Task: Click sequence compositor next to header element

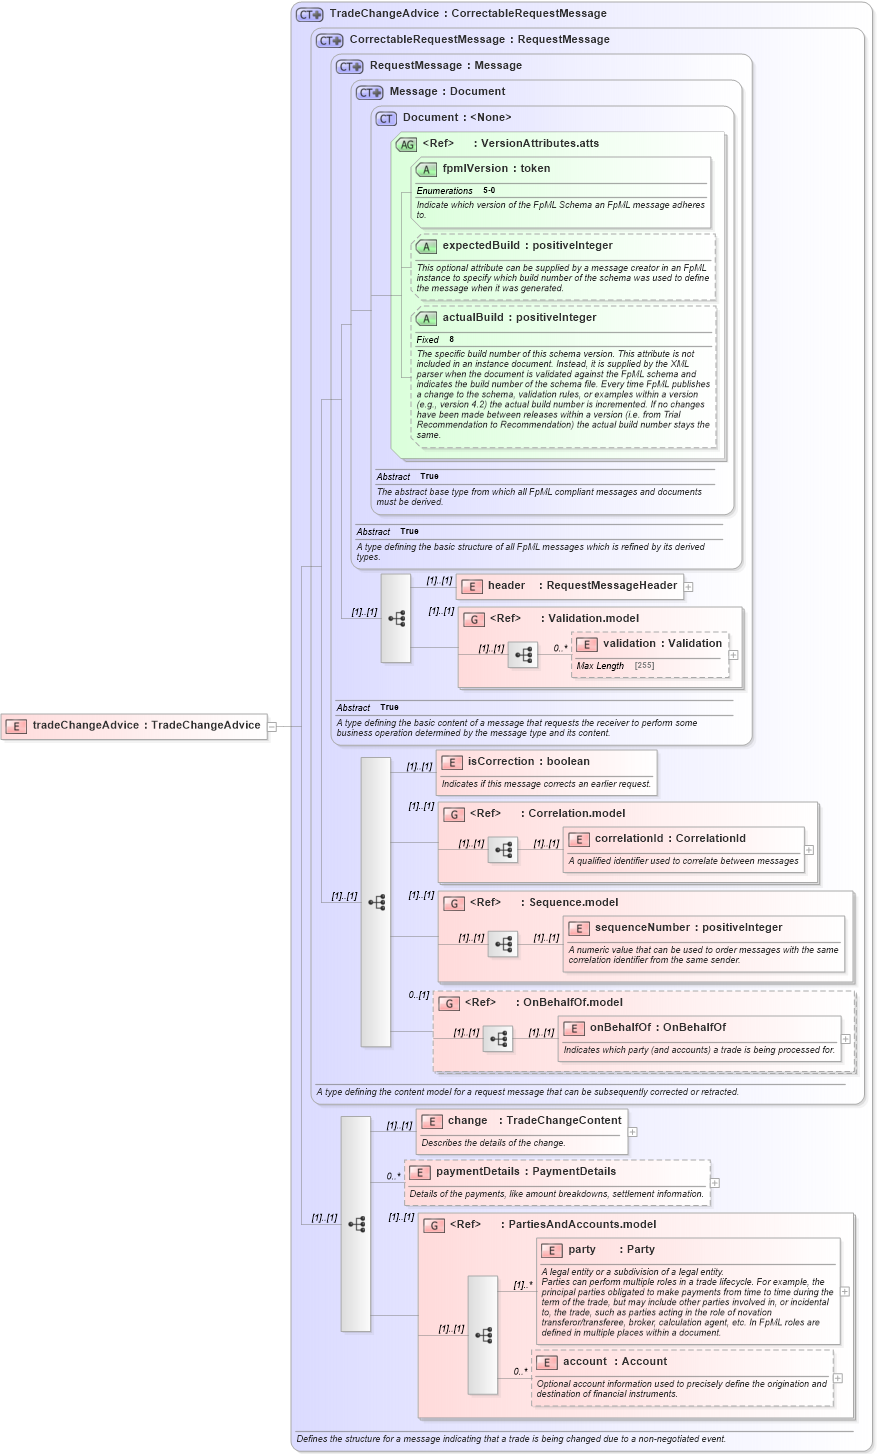Action: [396, 618]
